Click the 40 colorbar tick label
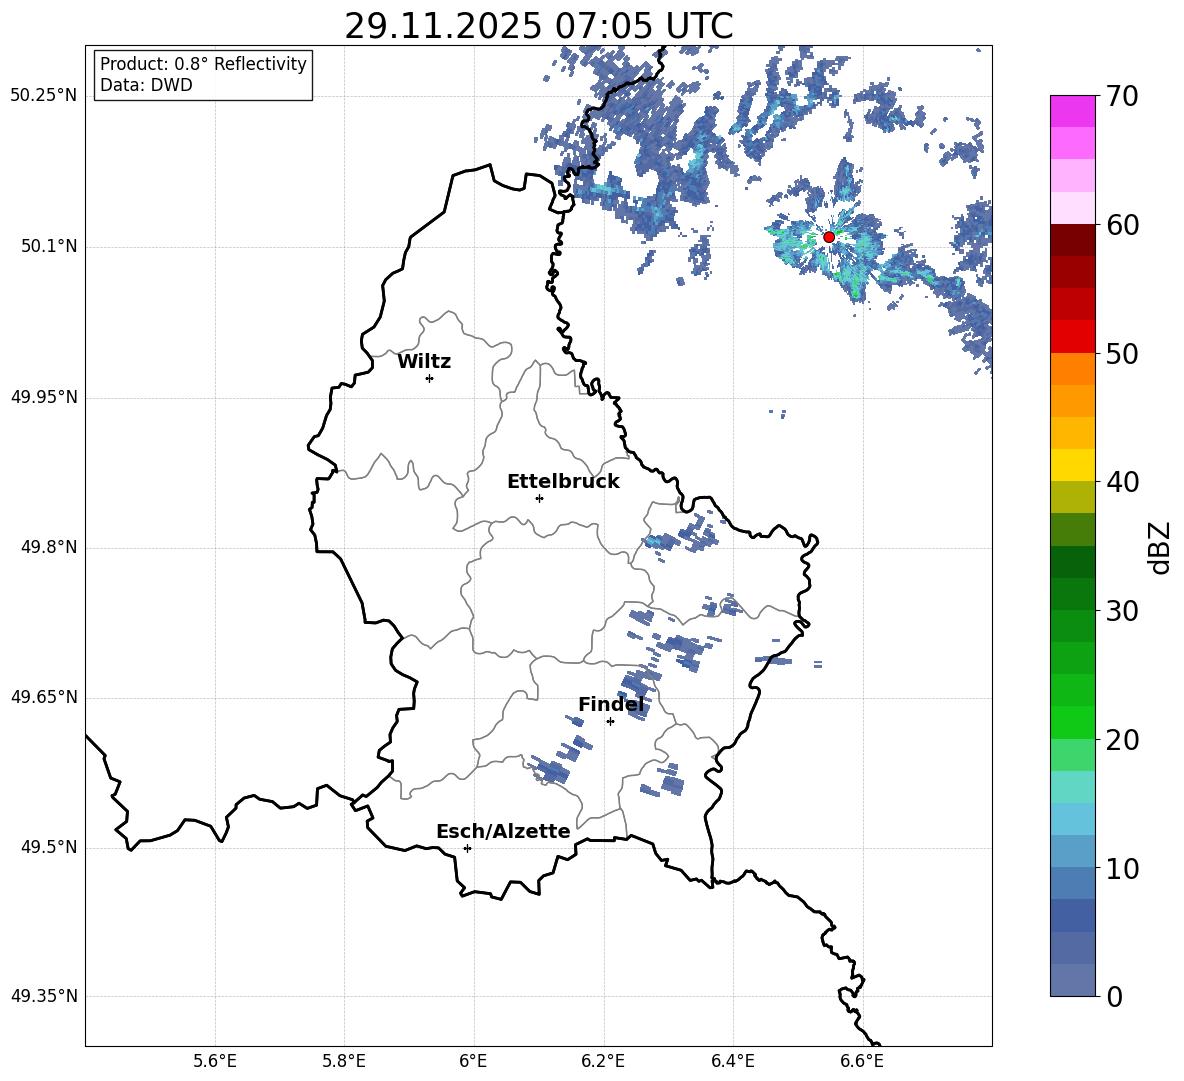1184x1081 pixels. [1122, 482]
